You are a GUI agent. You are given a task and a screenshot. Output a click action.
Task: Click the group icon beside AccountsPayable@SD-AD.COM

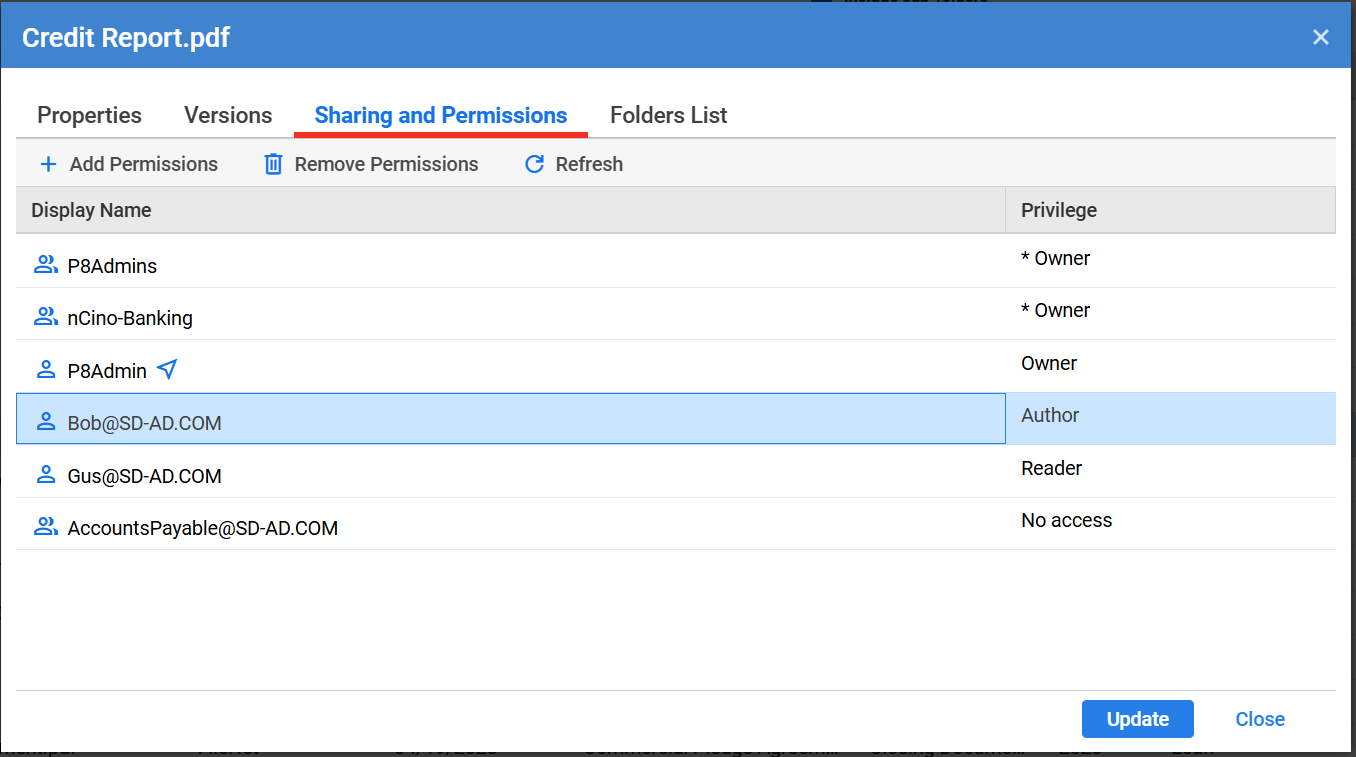coord(46,527)
